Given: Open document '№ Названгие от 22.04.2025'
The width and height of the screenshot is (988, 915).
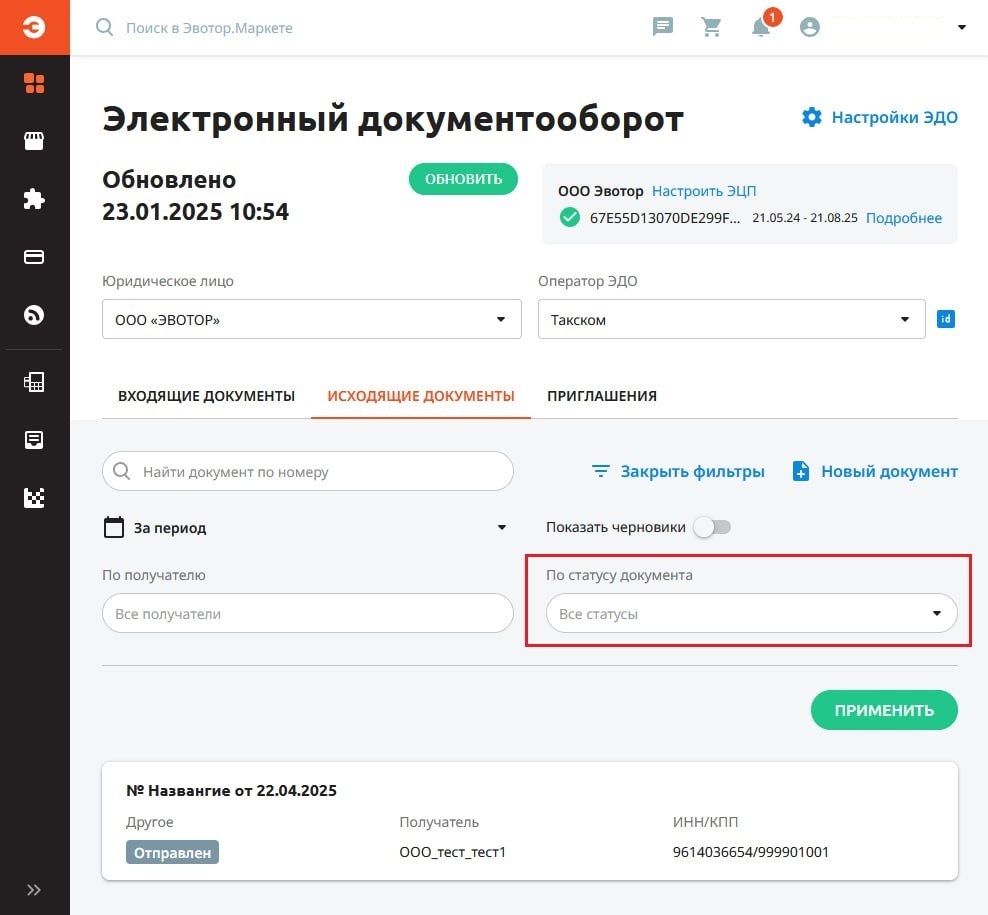Looking at the screenshot, I should pos(231,790).
